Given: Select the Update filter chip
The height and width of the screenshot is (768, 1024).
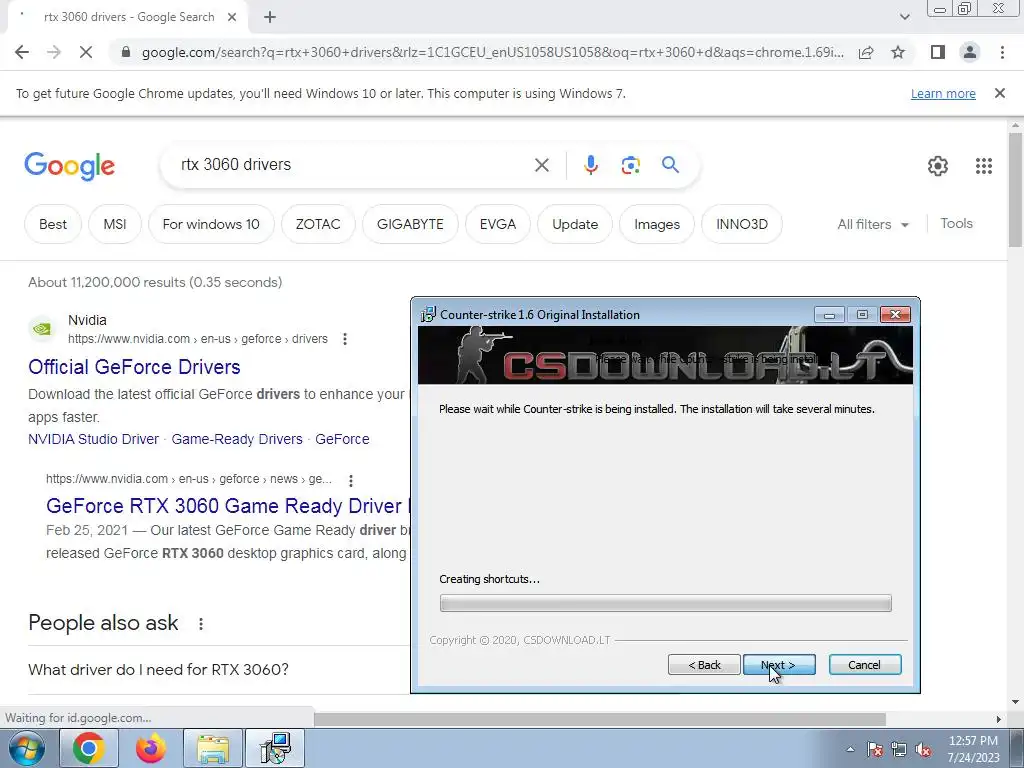Looking at the screenshot, I should pyautogui.click(x=575, y=224).
